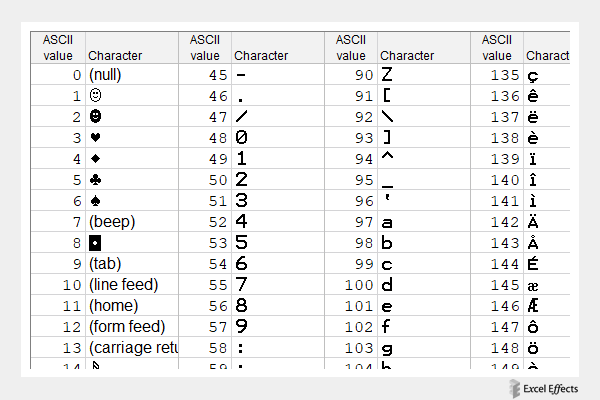The image size is (600, 400).
Task: Select the "(form feed)" cell
Action: (127, 327)
